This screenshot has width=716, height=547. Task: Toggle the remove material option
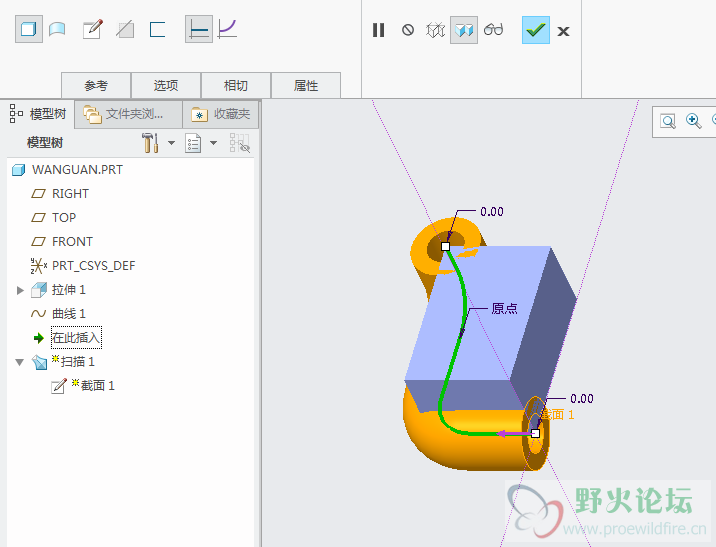click(x=125, y=30)
